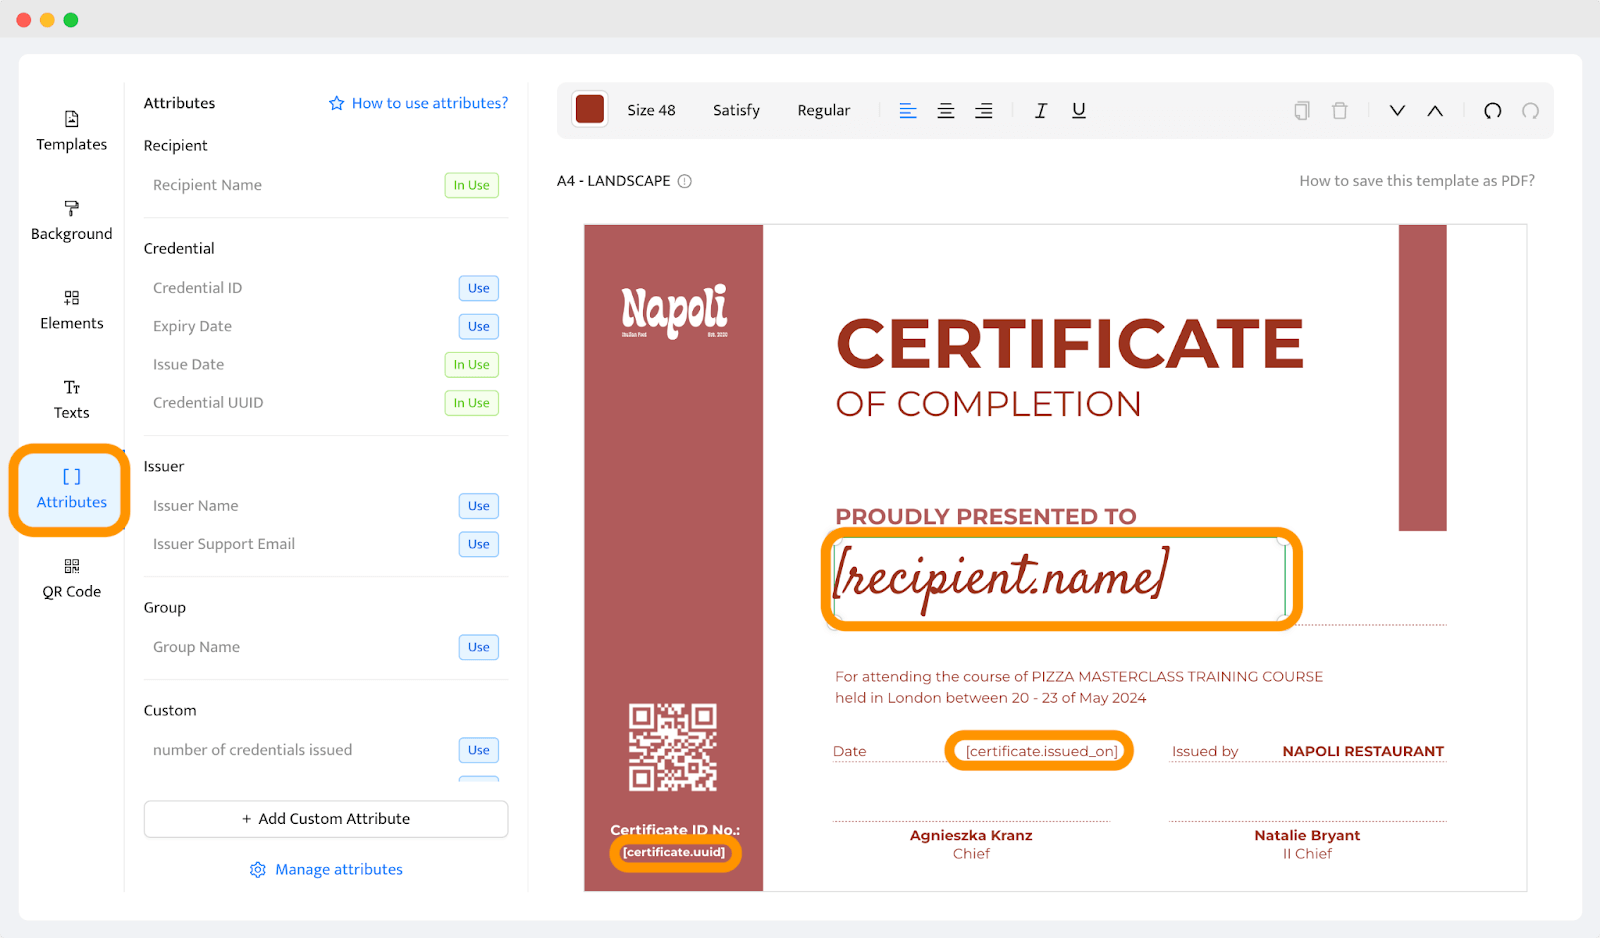Screen dimensions: 1600x938
Task: Open the Templates sidebar panel
Action: [71, 131]
